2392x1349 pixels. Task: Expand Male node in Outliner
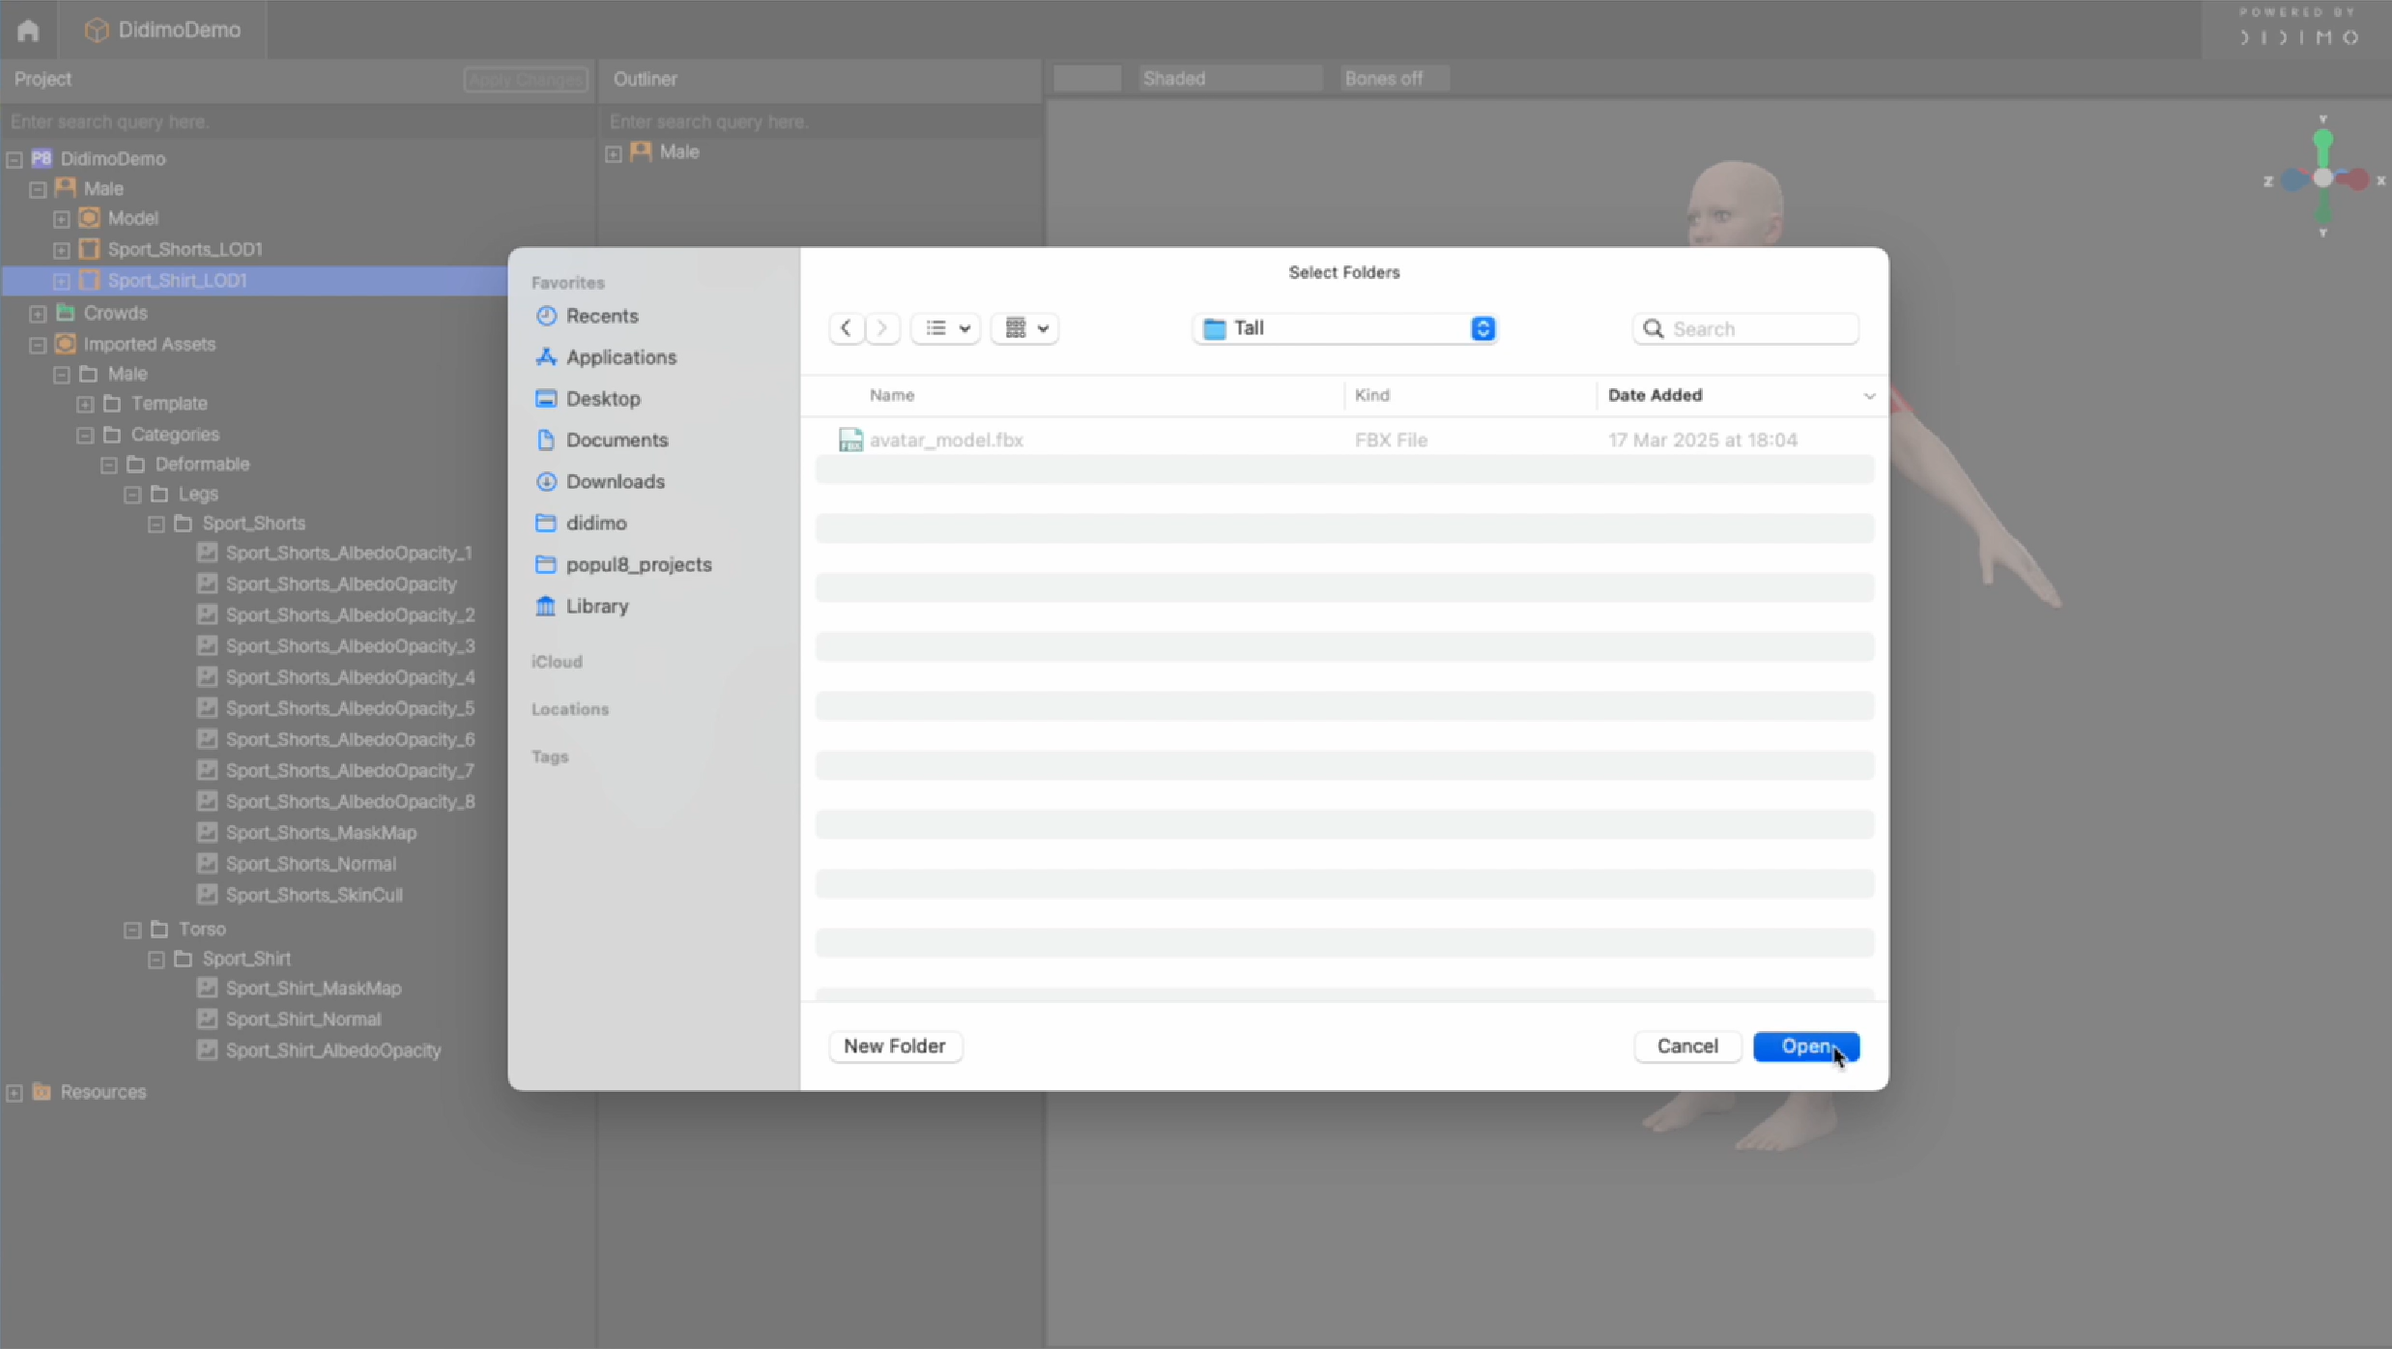pos(614,153)
